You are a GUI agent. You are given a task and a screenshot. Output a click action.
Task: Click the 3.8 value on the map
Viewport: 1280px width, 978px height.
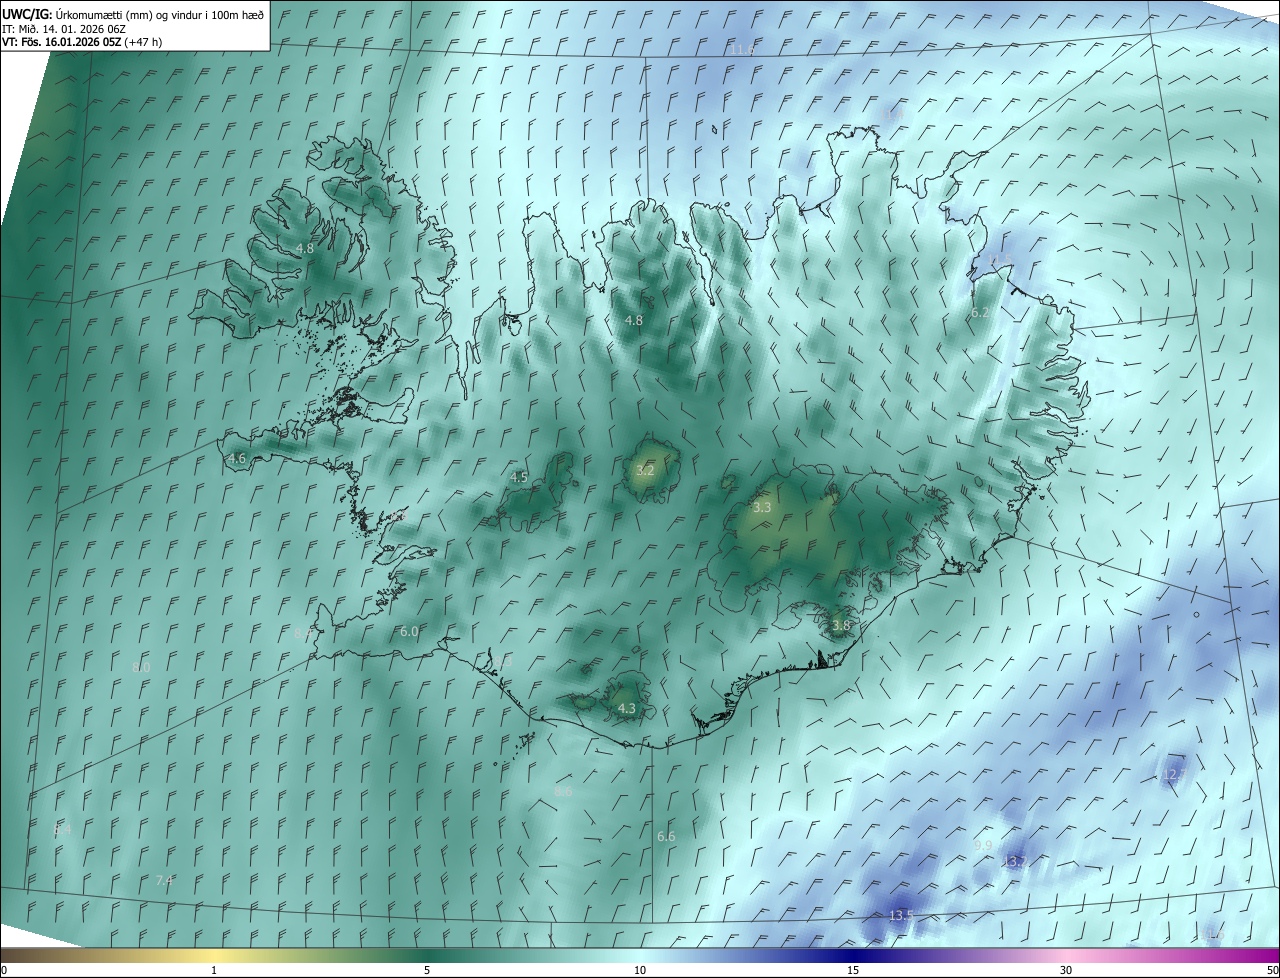pos(841,626)
